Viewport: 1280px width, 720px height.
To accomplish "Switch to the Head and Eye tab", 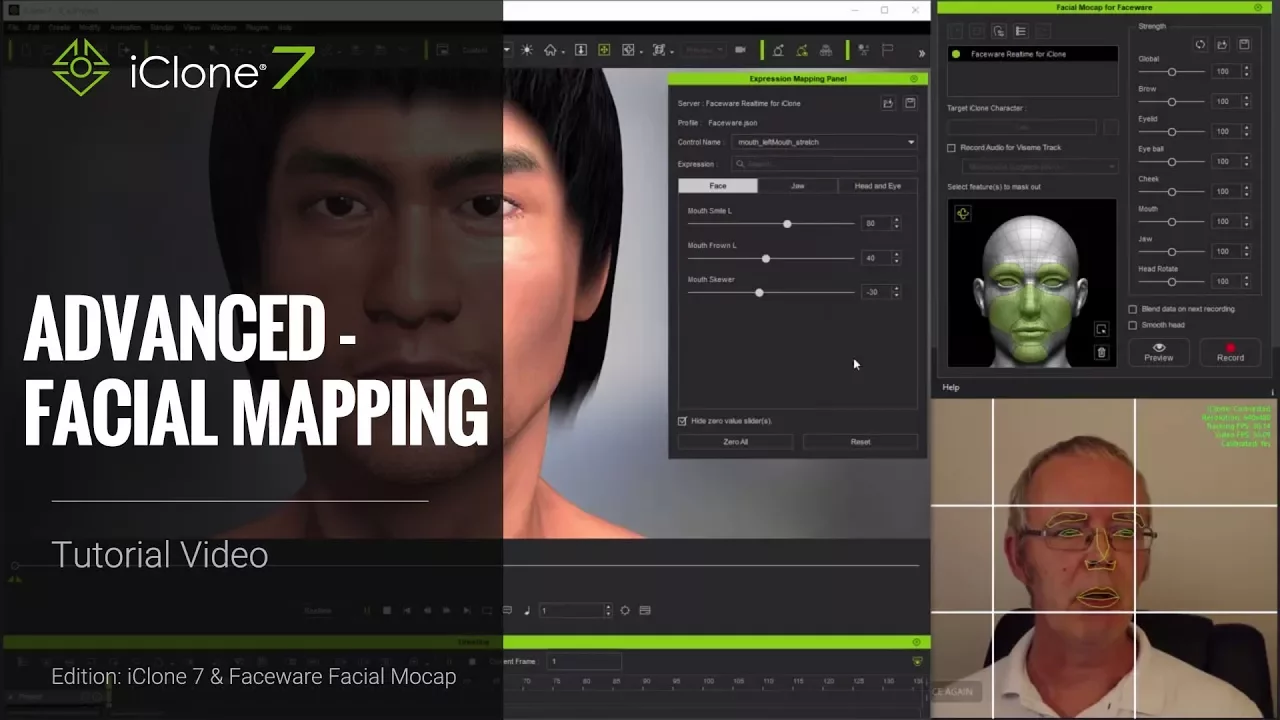I will pos(877,186).
